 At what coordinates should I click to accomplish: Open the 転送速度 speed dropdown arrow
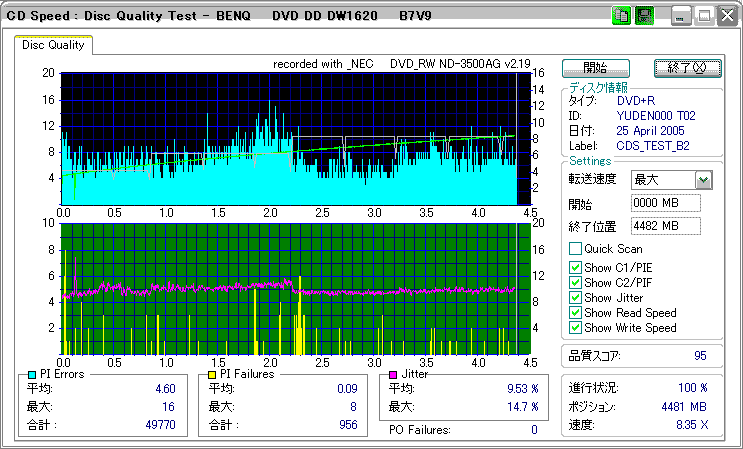point(703,180)
